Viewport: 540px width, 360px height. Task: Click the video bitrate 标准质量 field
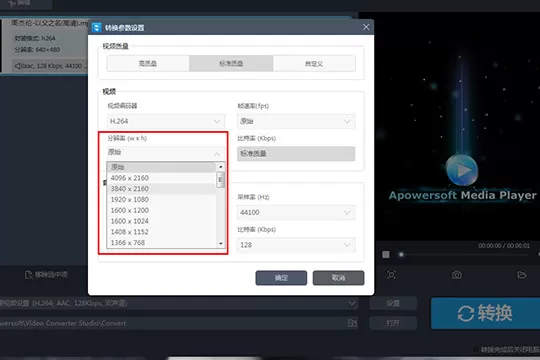[x=296, y=154]
